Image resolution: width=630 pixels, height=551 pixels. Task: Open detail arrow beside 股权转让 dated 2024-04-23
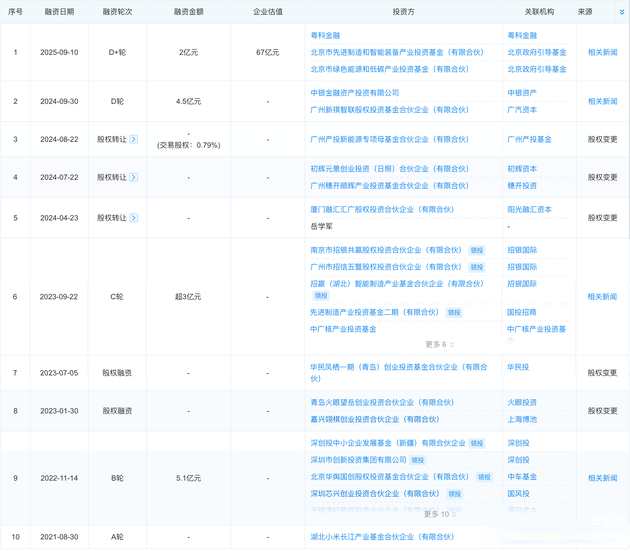point(134,217)
